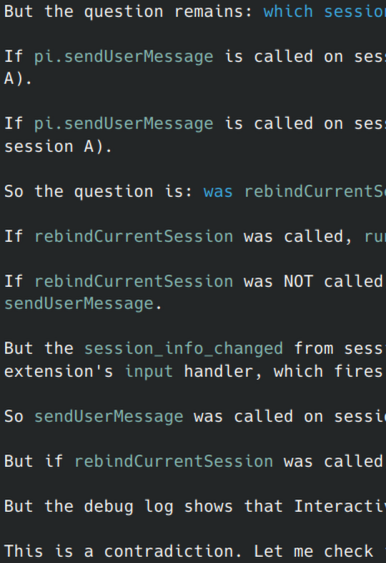Click the blue "which session" text
The height and width of the screenshot is (563, 386).
click(325, 11)
